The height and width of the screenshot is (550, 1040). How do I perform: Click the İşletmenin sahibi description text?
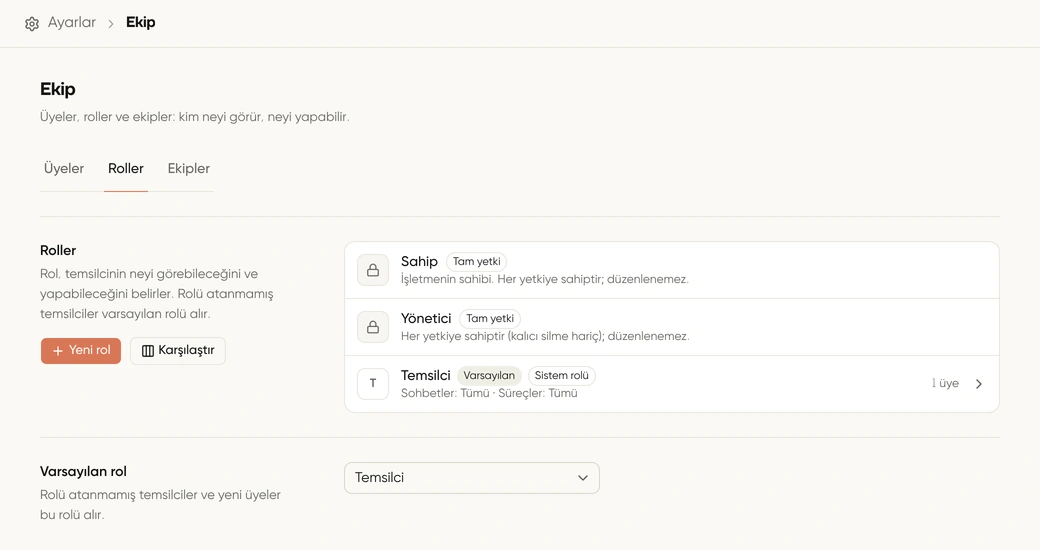click(545, 279)
